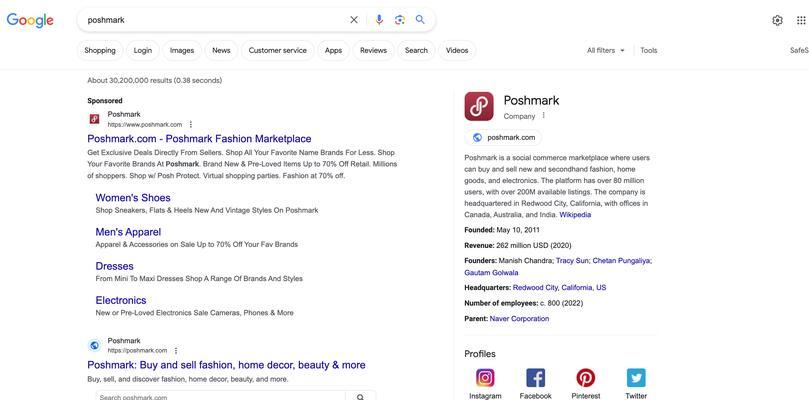The width and height of the screenshot is (809, 400).
Task: Open three-dot menu beside sponsored Poshmark URL
Action: coord(191,124)
